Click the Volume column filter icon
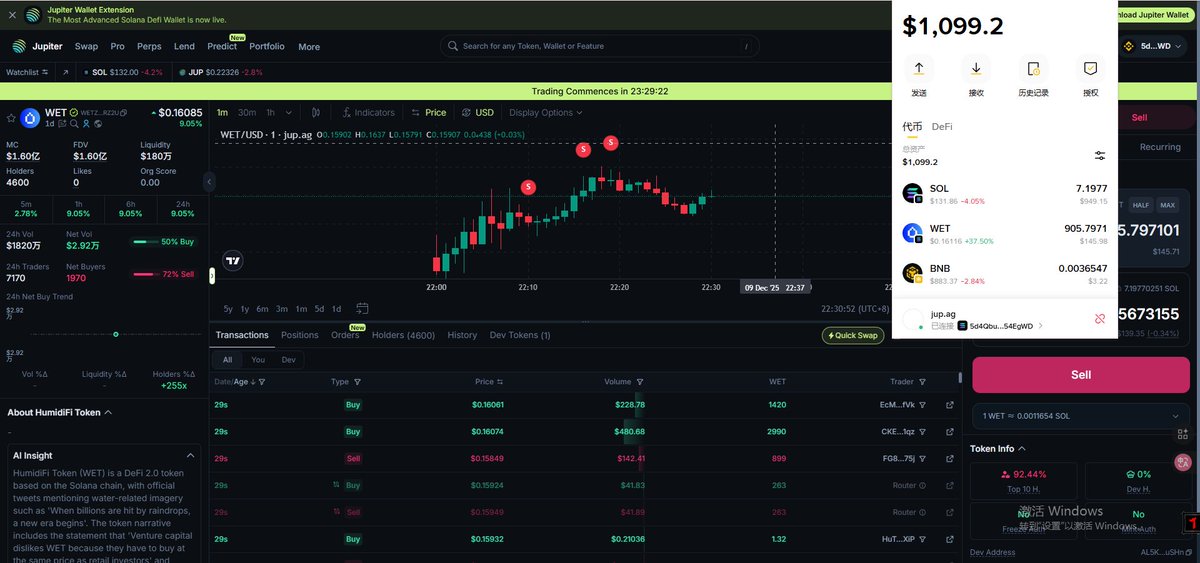1200x563 pixels. [641, 382]
